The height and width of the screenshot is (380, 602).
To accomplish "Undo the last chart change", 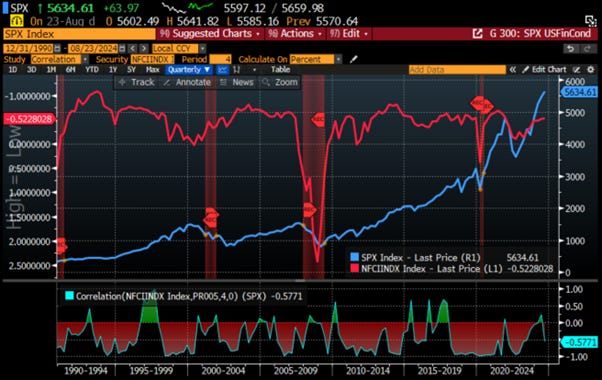I will (x=571, y=48).
